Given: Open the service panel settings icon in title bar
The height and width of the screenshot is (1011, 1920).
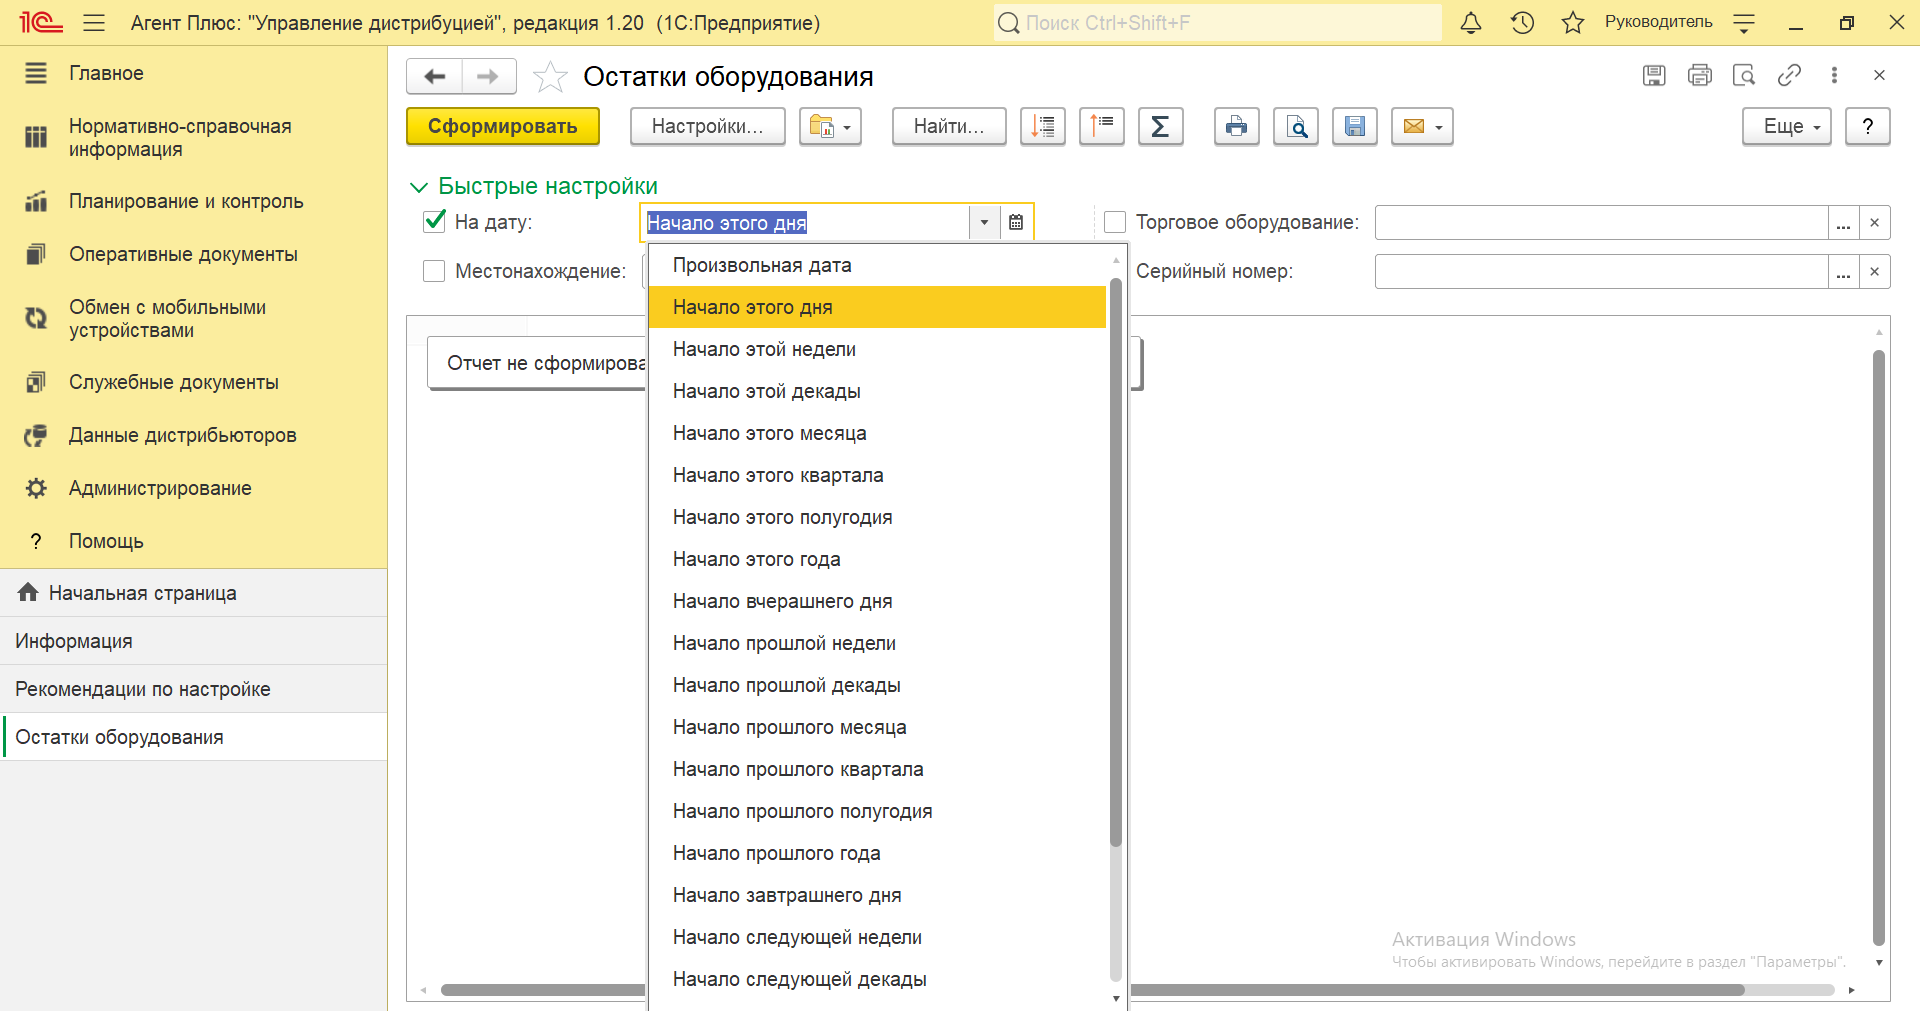Looking at the screenshot, I should tap(1744, 23).
